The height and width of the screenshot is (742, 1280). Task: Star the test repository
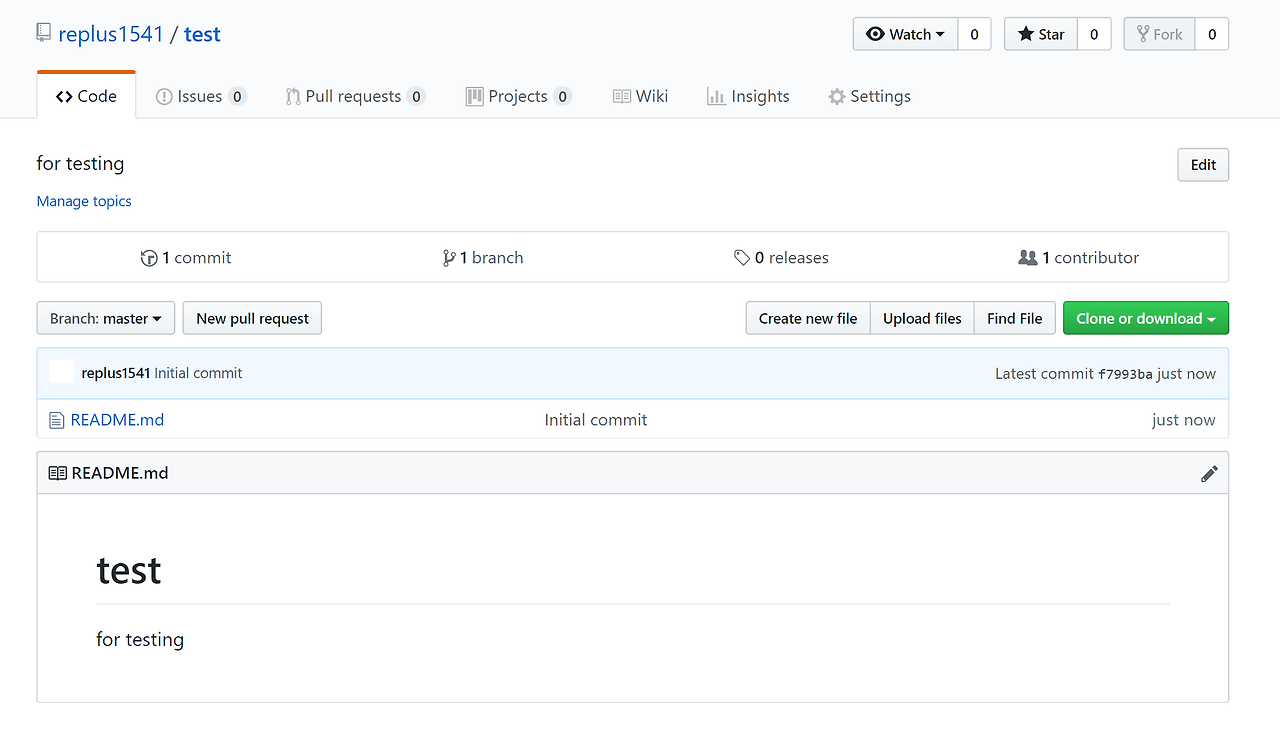pos(1041,34)
